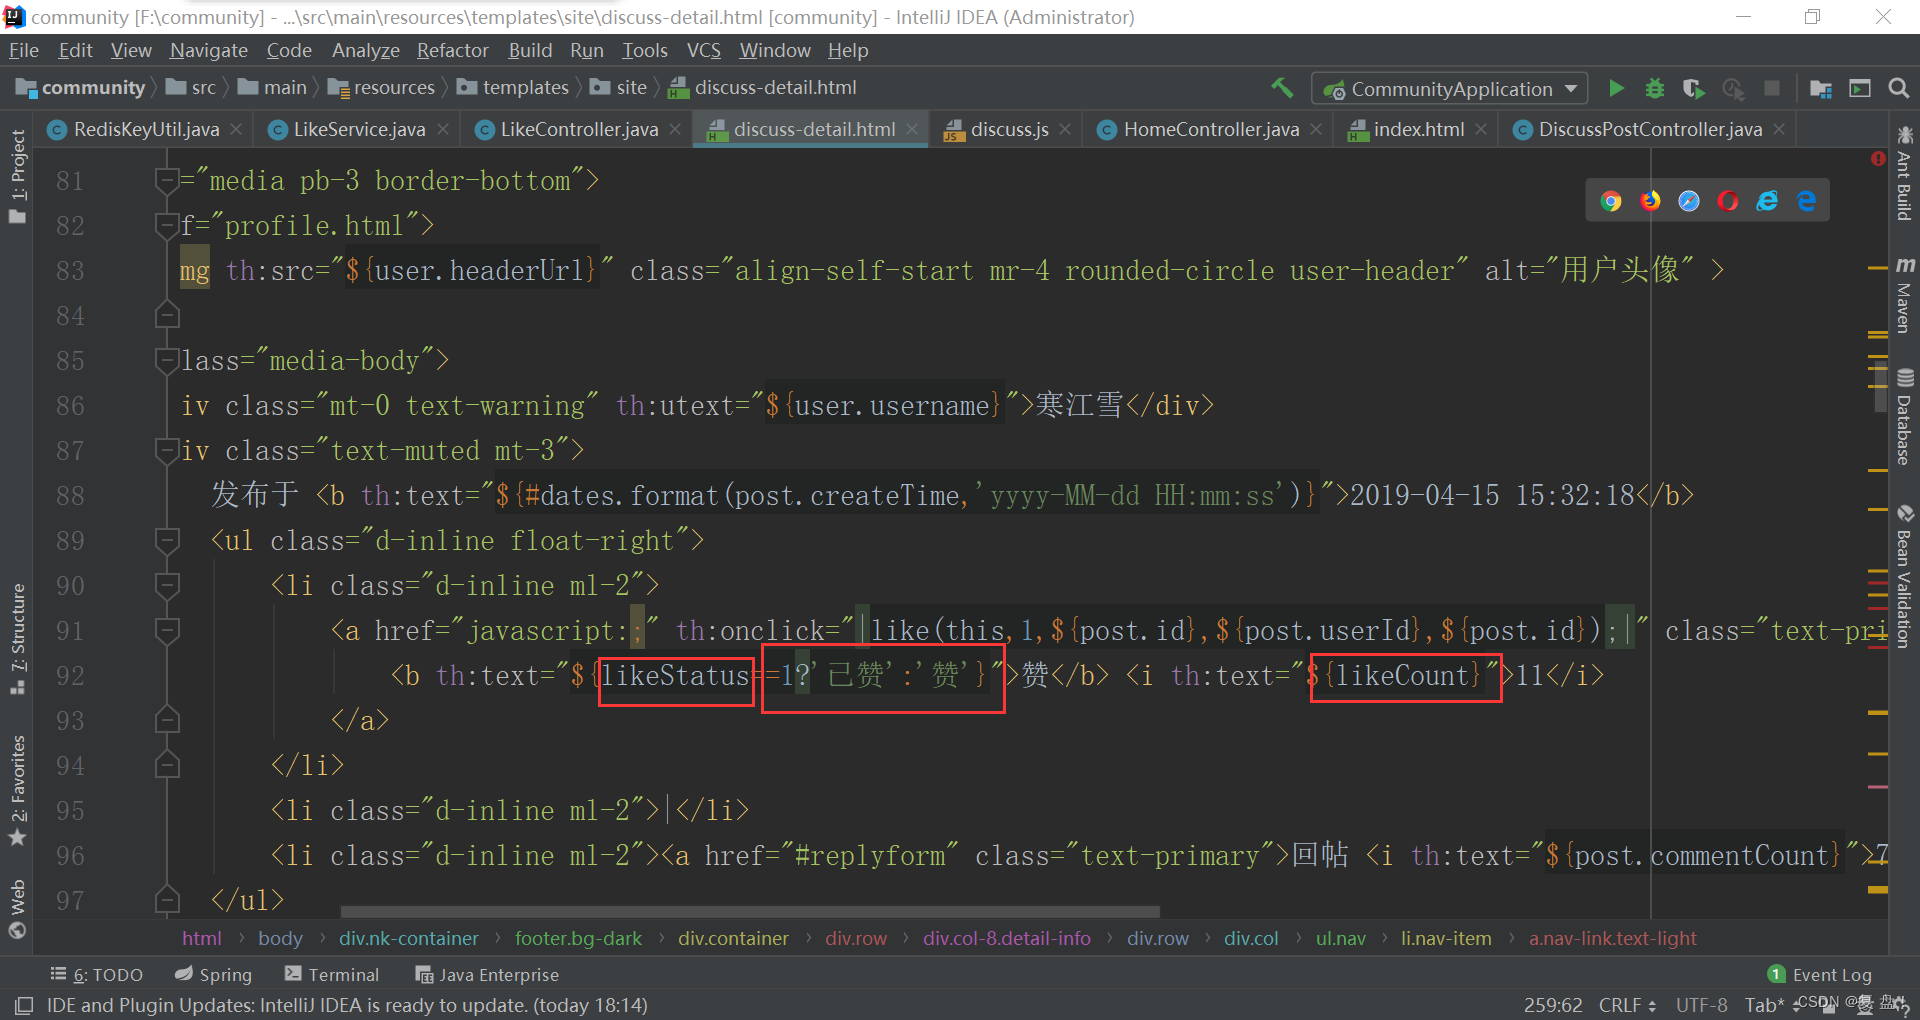Toggle the Ant Build tool window
Image resolution: width=1920 pixels, height=1020 pixels.
tap(1904, 174)
